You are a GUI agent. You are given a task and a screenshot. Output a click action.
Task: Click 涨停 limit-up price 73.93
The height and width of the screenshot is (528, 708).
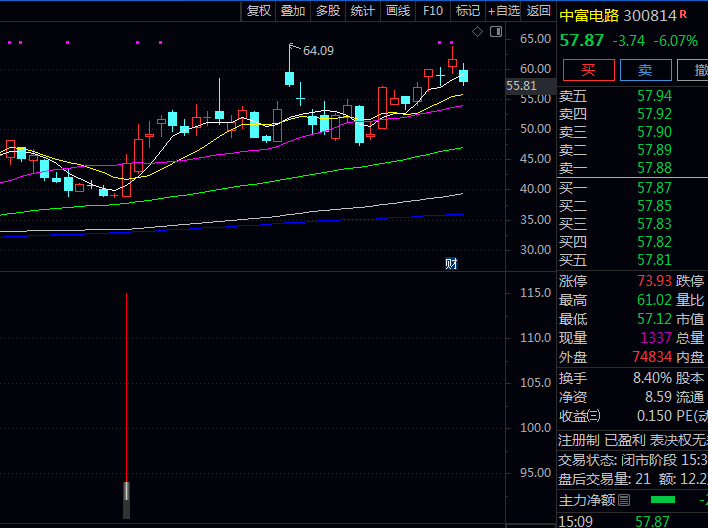pos(654,281)
